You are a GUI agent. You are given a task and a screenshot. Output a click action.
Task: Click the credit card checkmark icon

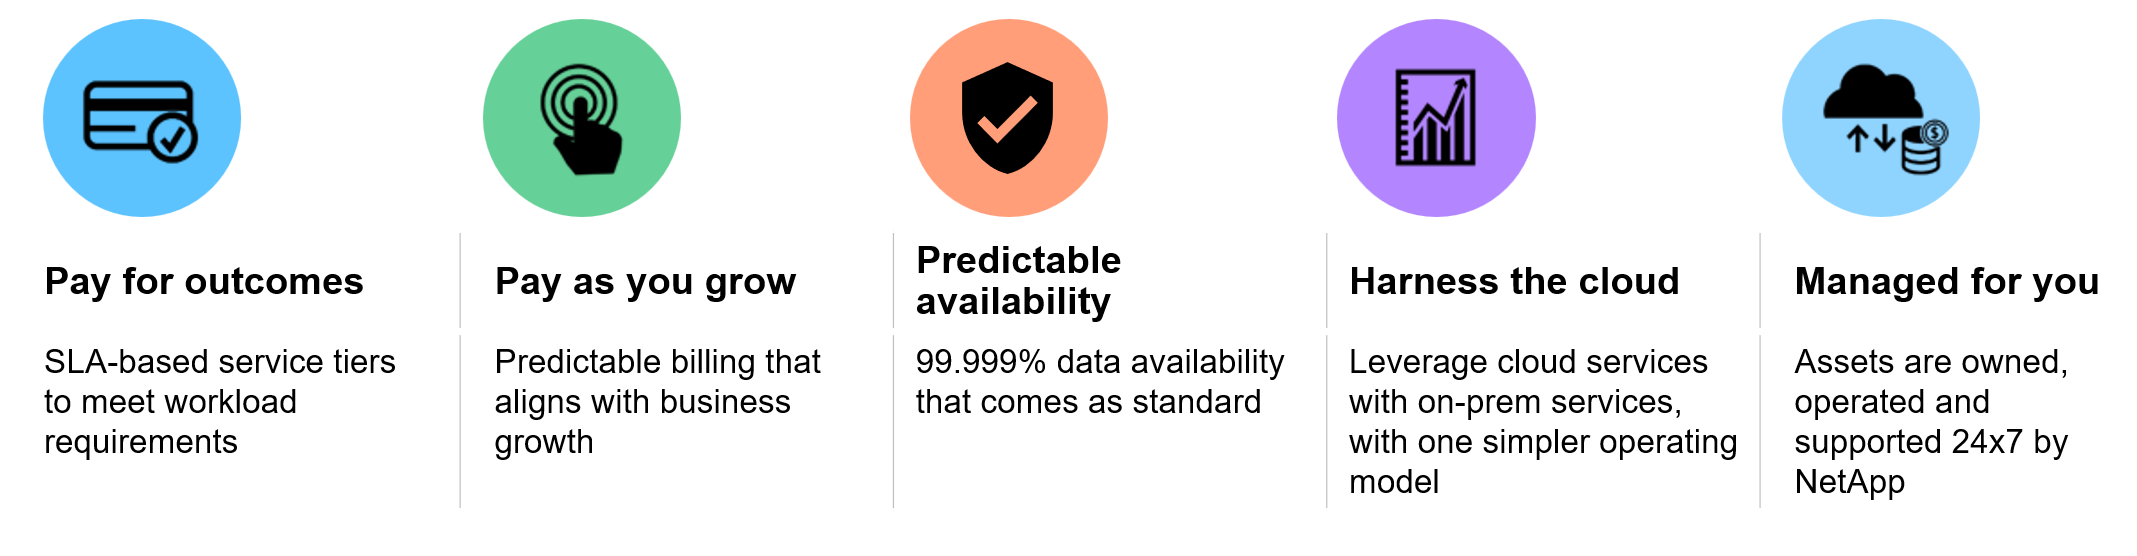pos(139,120)
